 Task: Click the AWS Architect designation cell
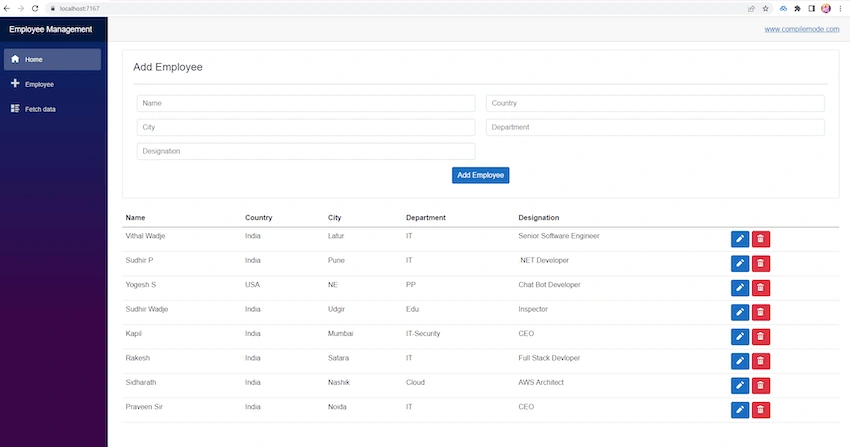pyautogui.click(x=541, y=383)
